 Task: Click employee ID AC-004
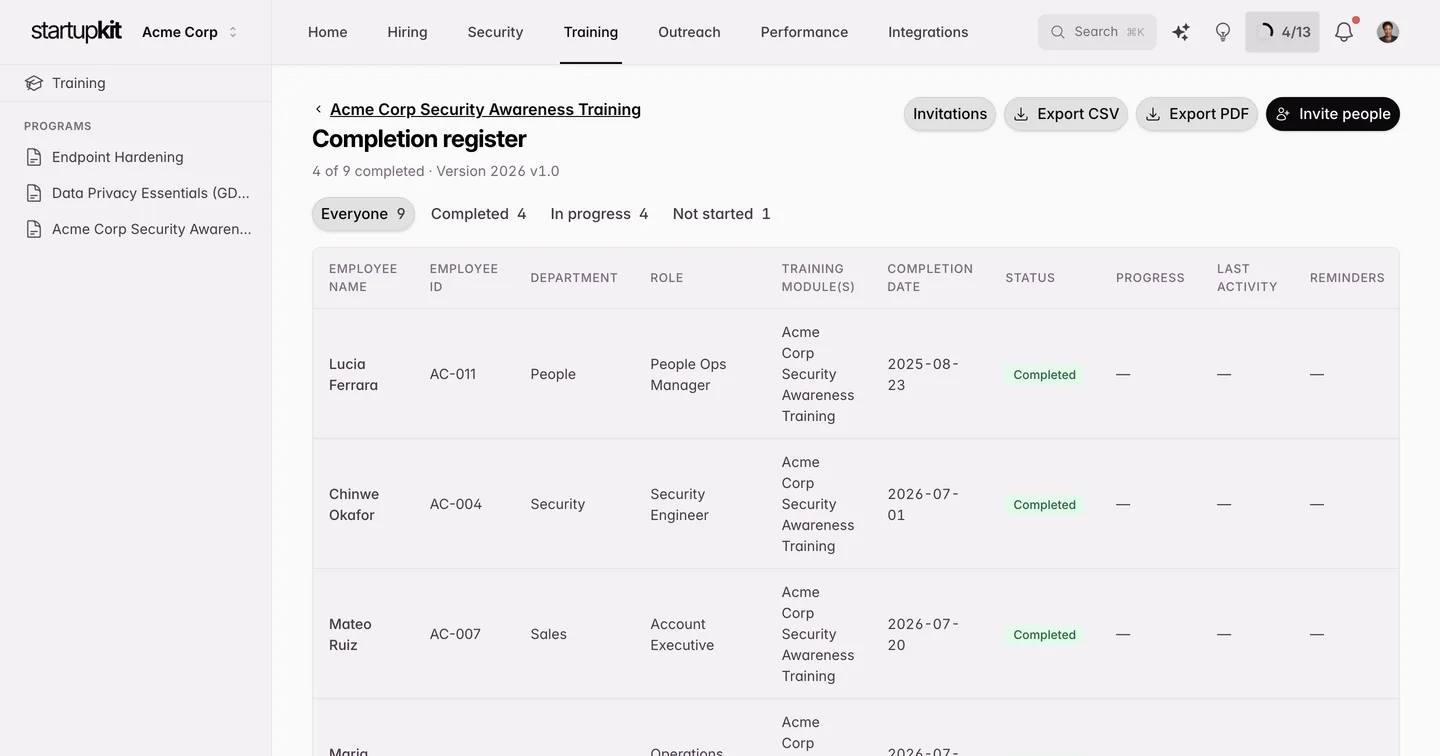456,504
